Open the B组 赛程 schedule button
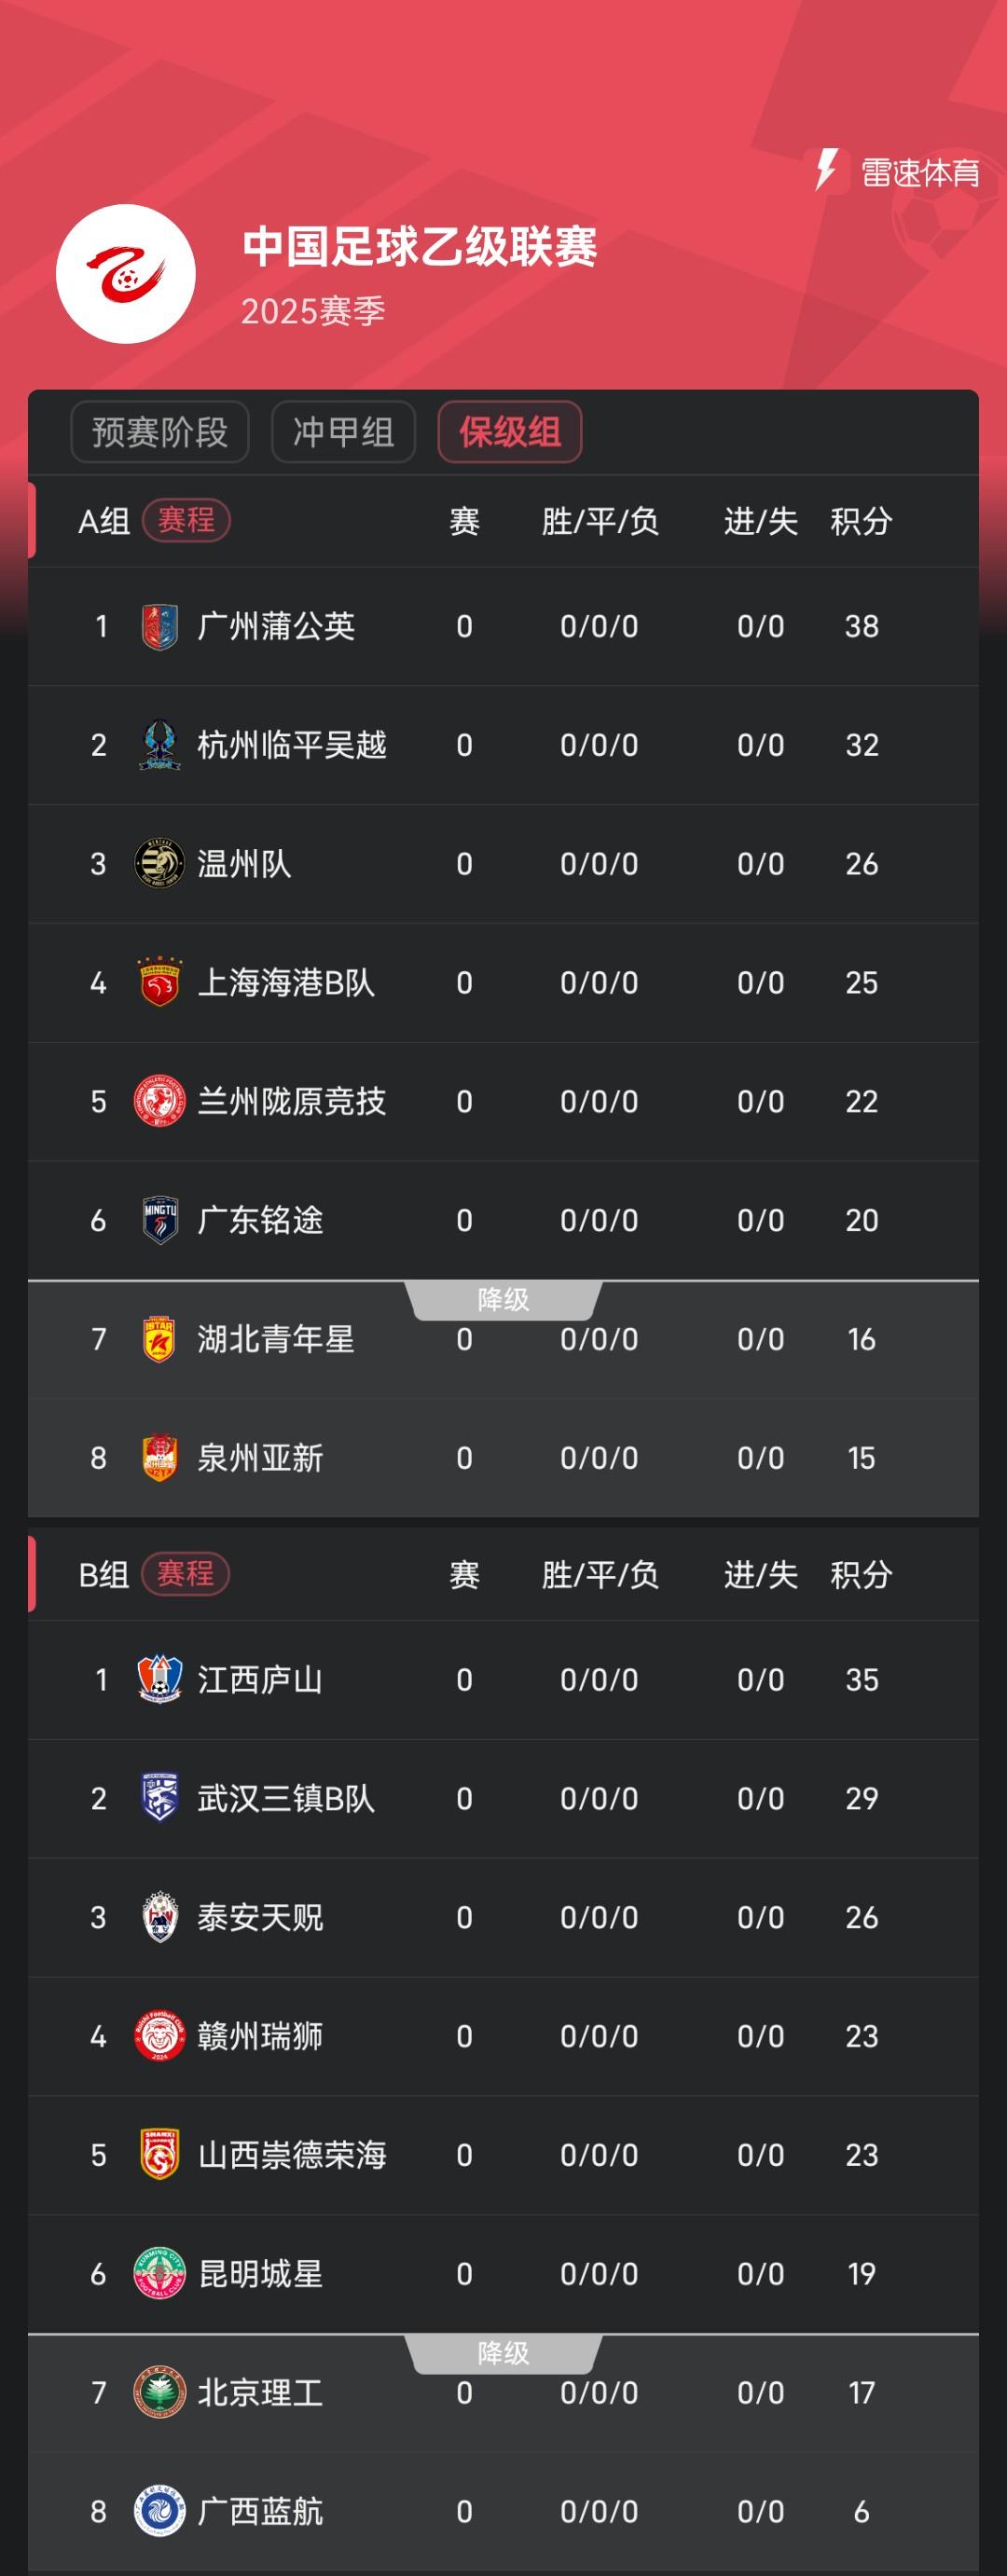Screen dimensions: 1007x2576 [186, 1574]
